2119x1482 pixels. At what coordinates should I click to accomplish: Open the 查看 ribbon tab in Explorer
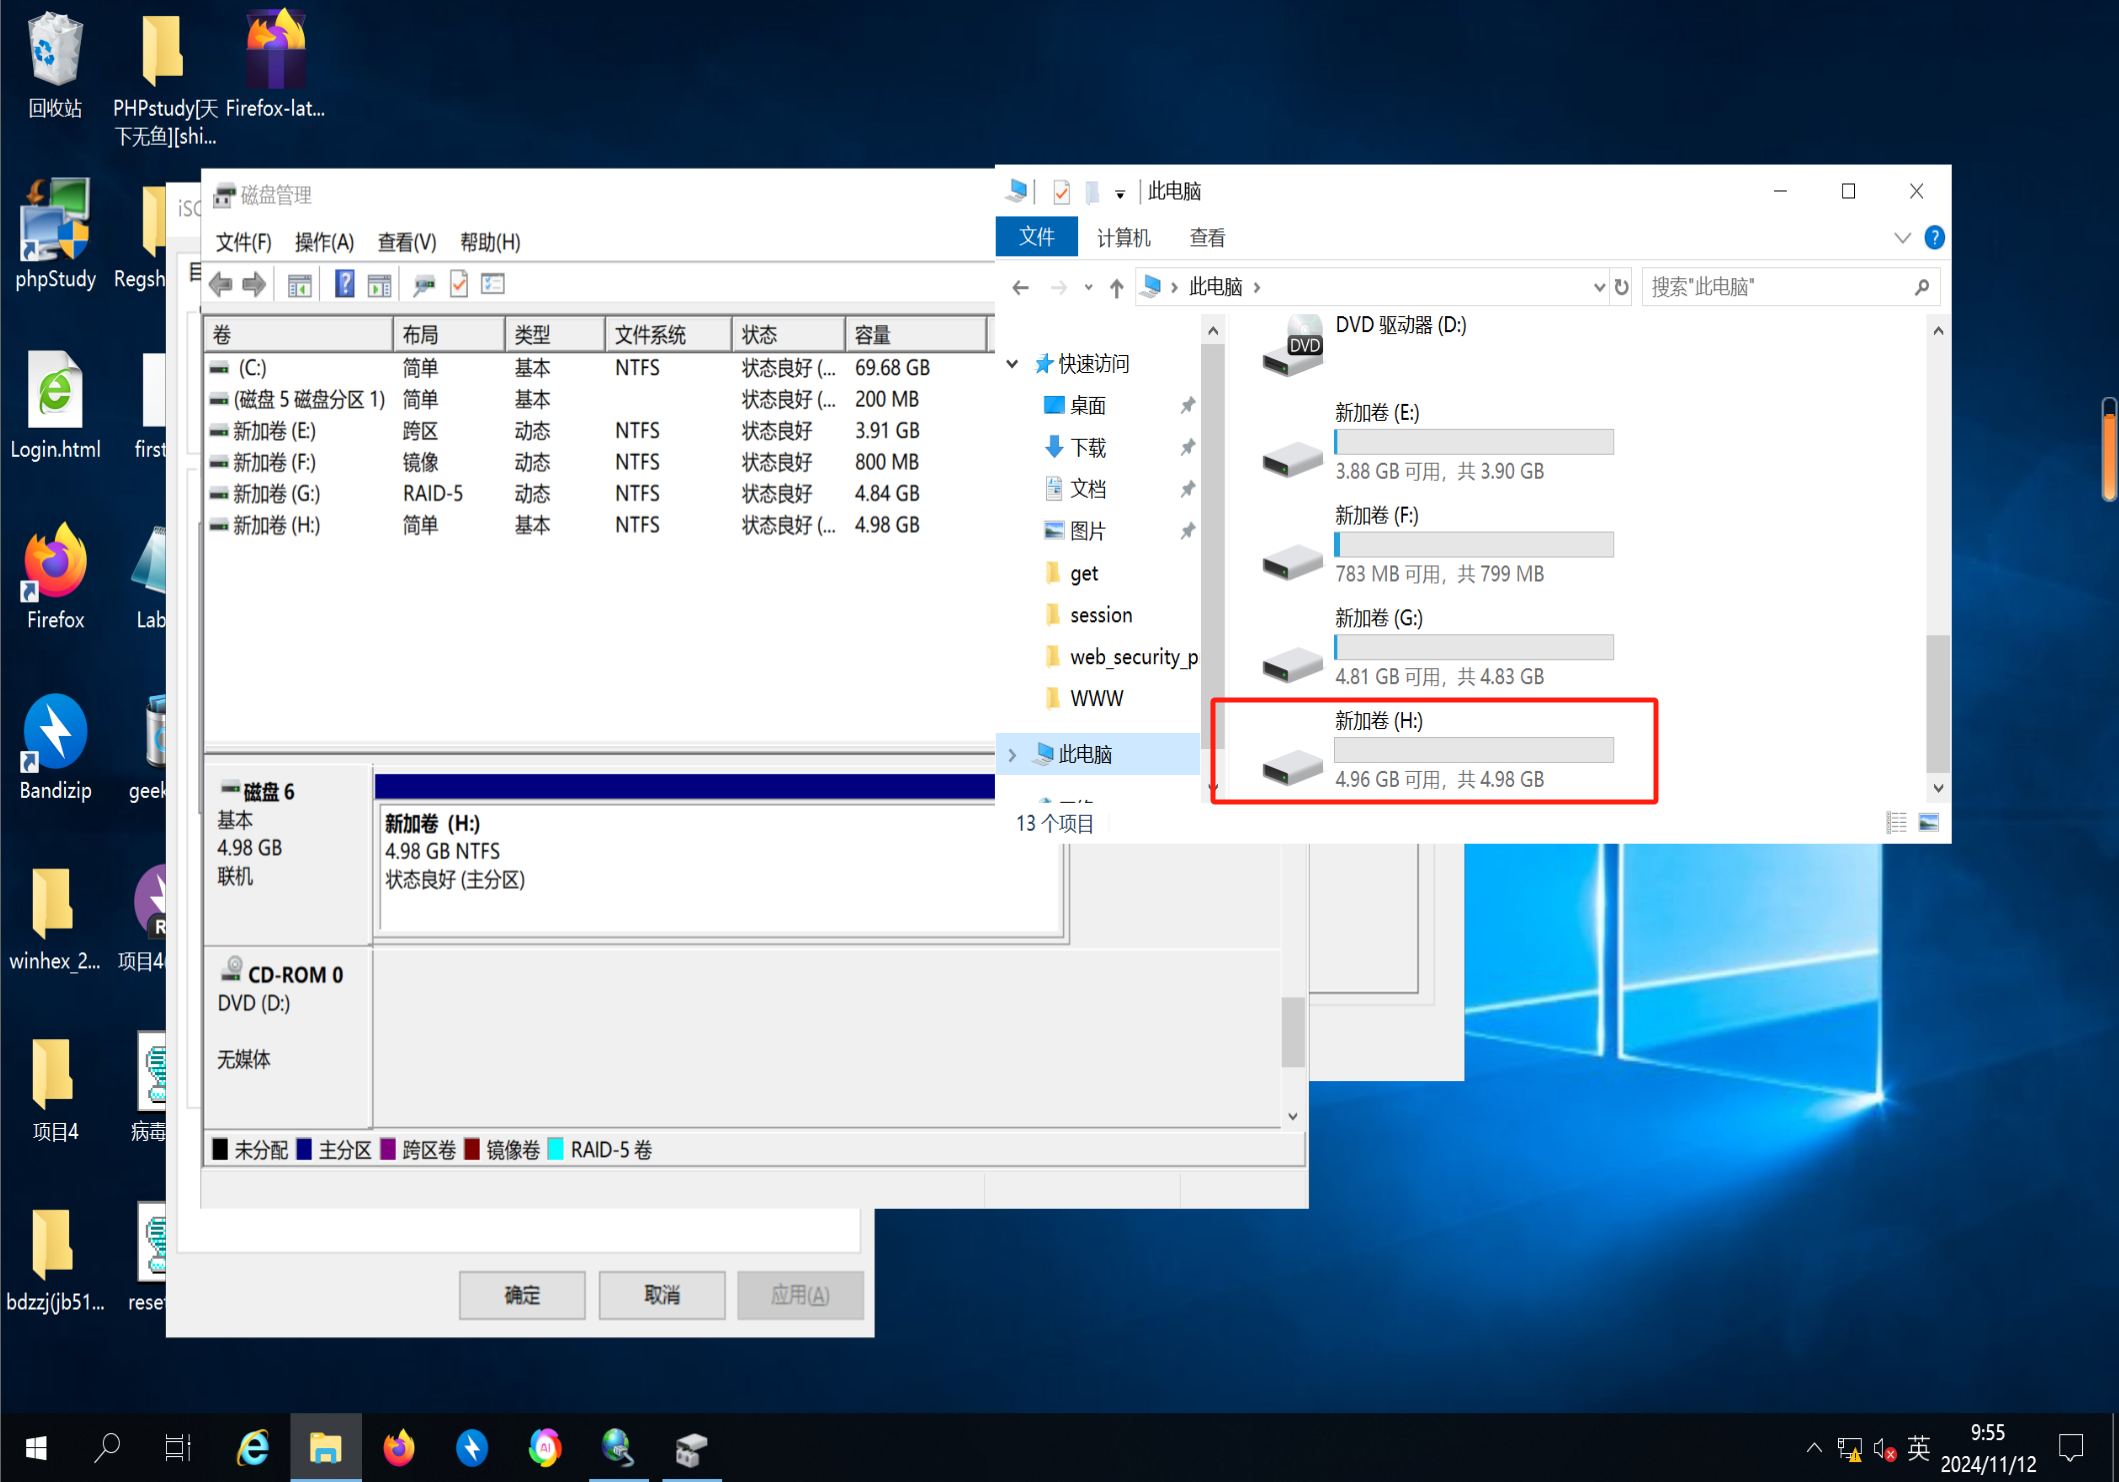coord(1206,238)
